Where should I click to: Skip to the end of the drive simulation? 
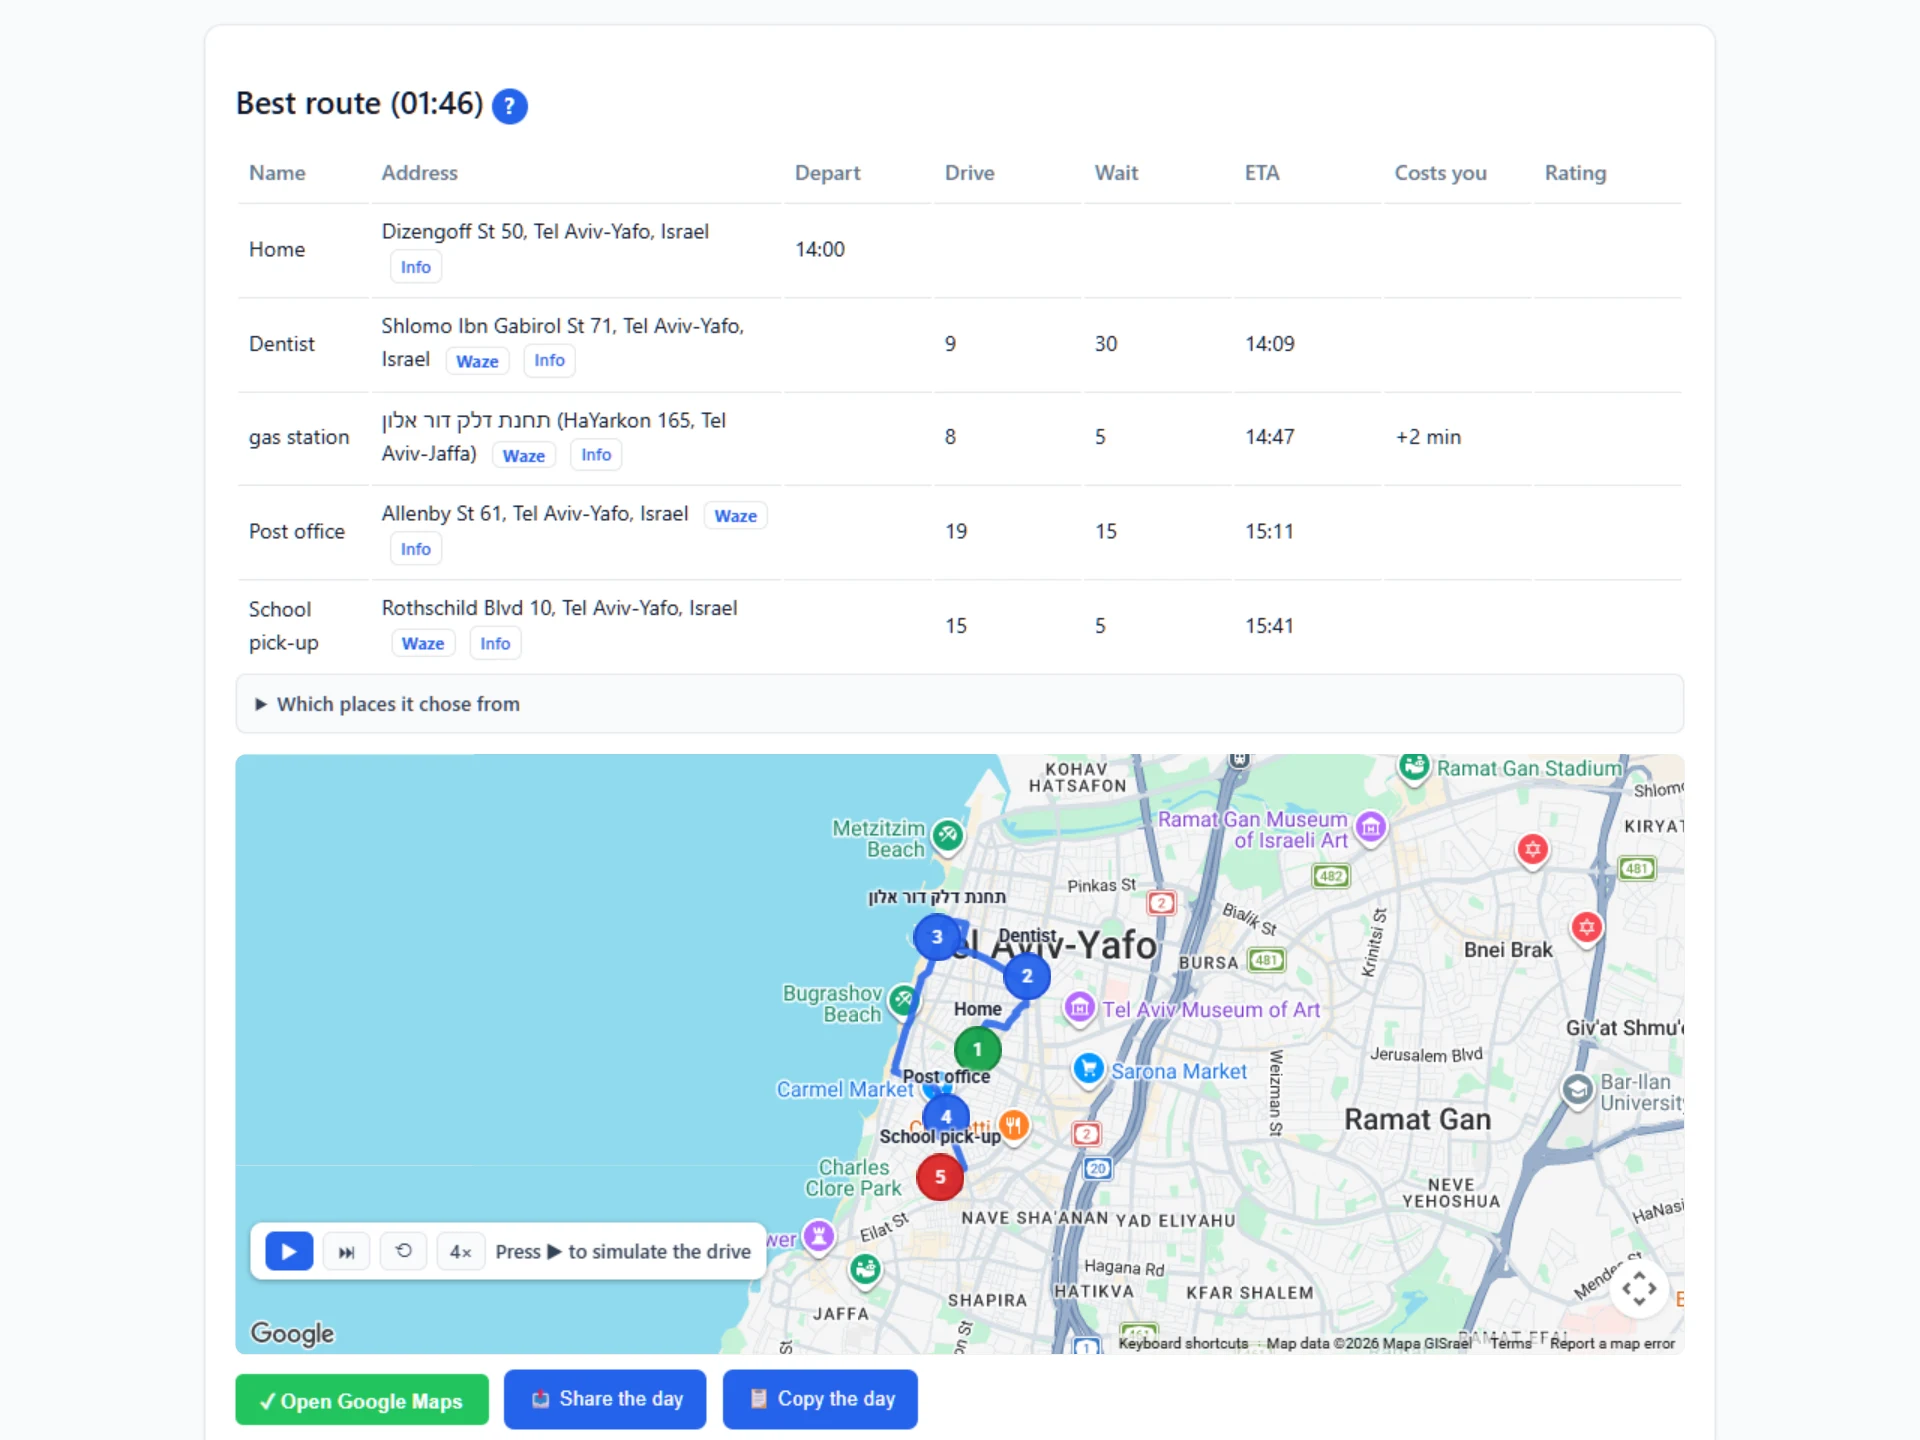pos(346,1251)
